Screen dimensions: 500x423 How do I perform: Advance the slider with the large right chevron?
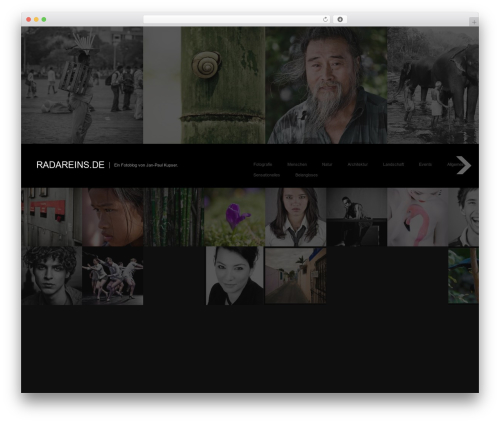pos(463,165)
